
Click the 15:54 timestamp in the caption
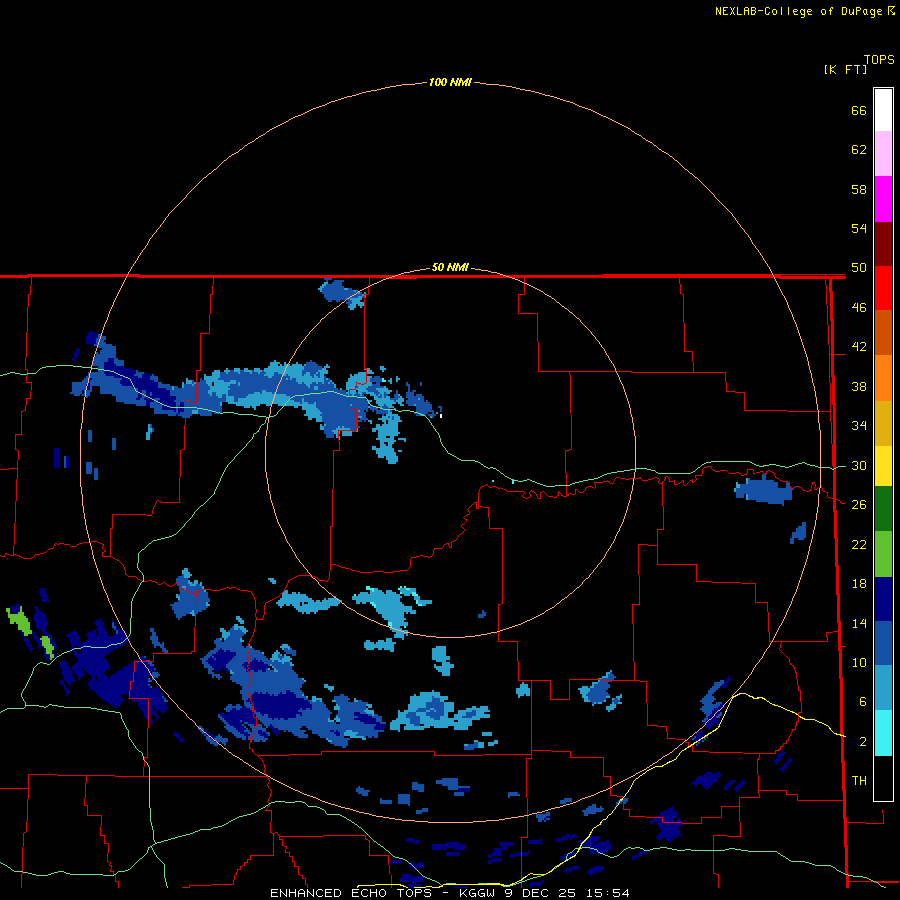tap(607, 893)
